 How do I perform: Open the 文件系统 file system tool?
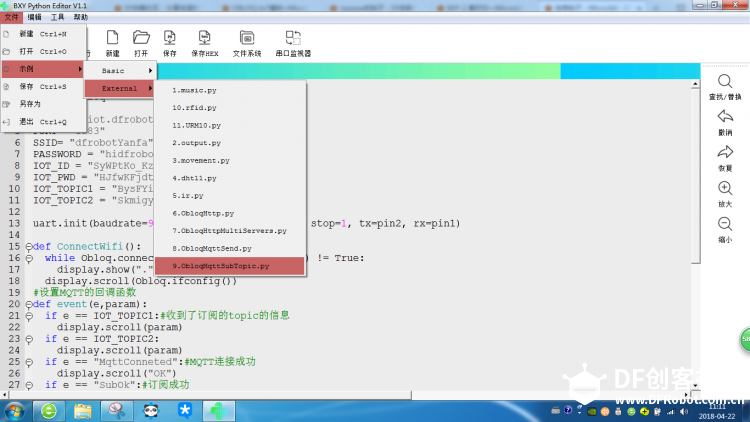pos(247,43)
